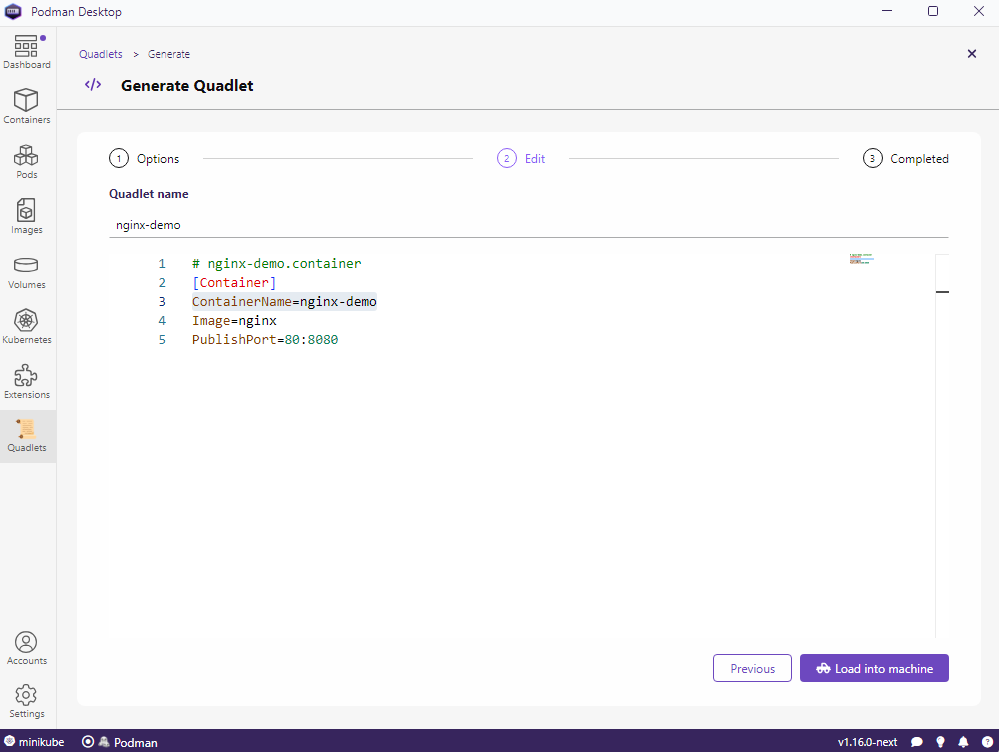Image resolution: width=999 pixels, height=752 pixels.
Task: Open Extensions in the sidebar
Action: [x=27, y=381]
